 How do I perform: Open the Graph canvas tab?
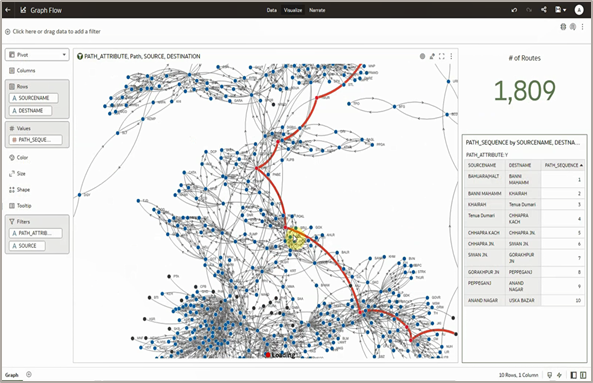[12, 375]
